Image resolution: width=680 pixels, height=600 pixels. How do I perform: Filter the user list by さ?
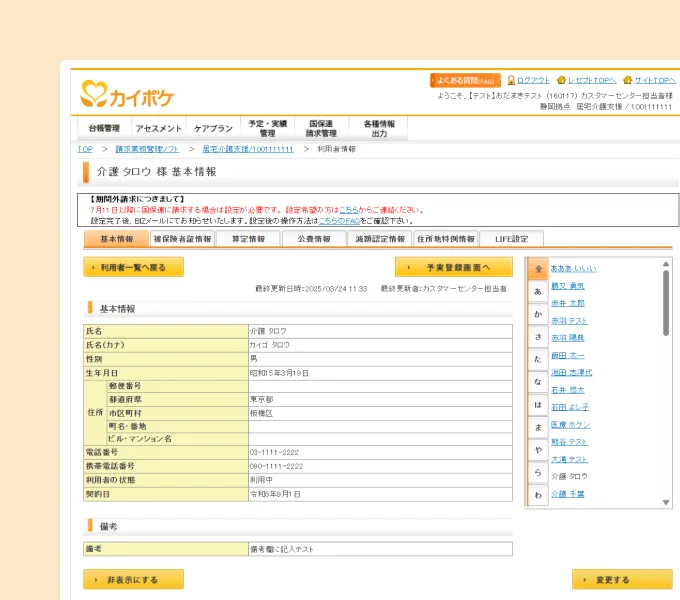pyautogui.click(x=538, y=336)
